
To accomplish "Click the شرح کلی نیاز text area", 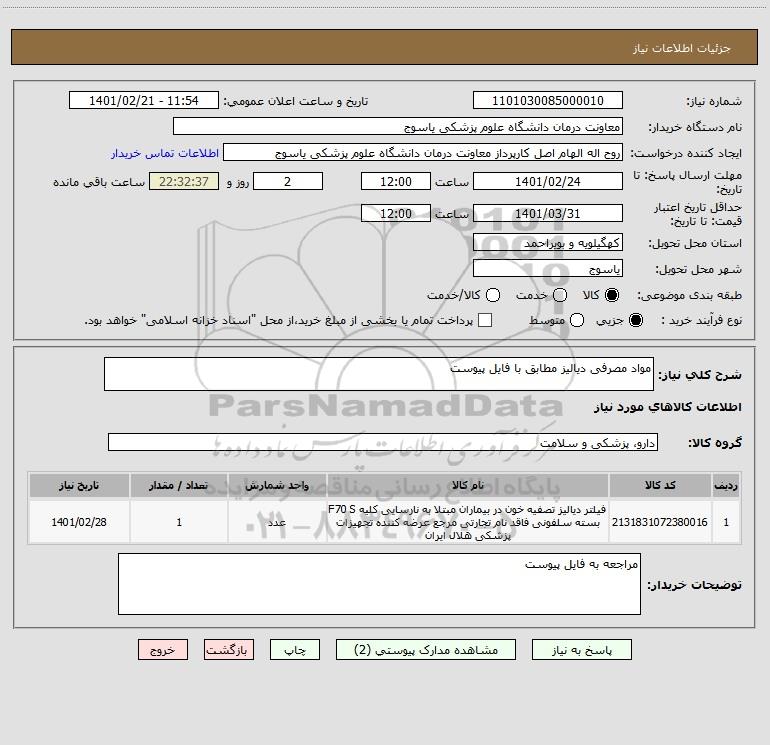I will click(379, 374).
